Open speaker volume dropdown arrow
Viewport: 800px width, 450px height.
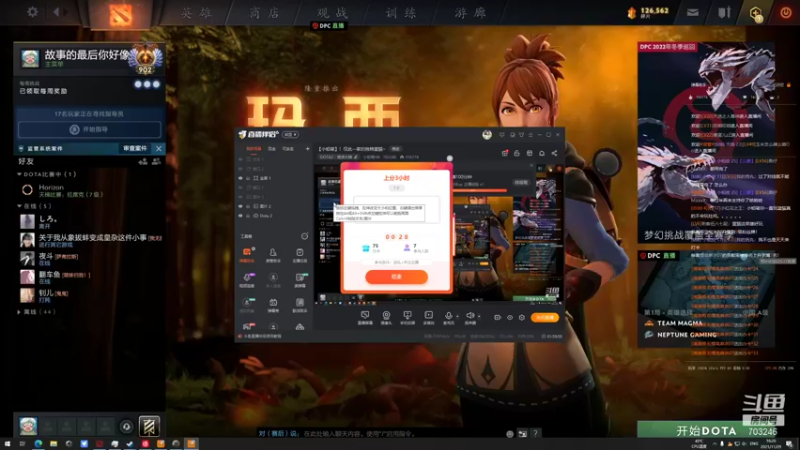click(x=479, y=316)
